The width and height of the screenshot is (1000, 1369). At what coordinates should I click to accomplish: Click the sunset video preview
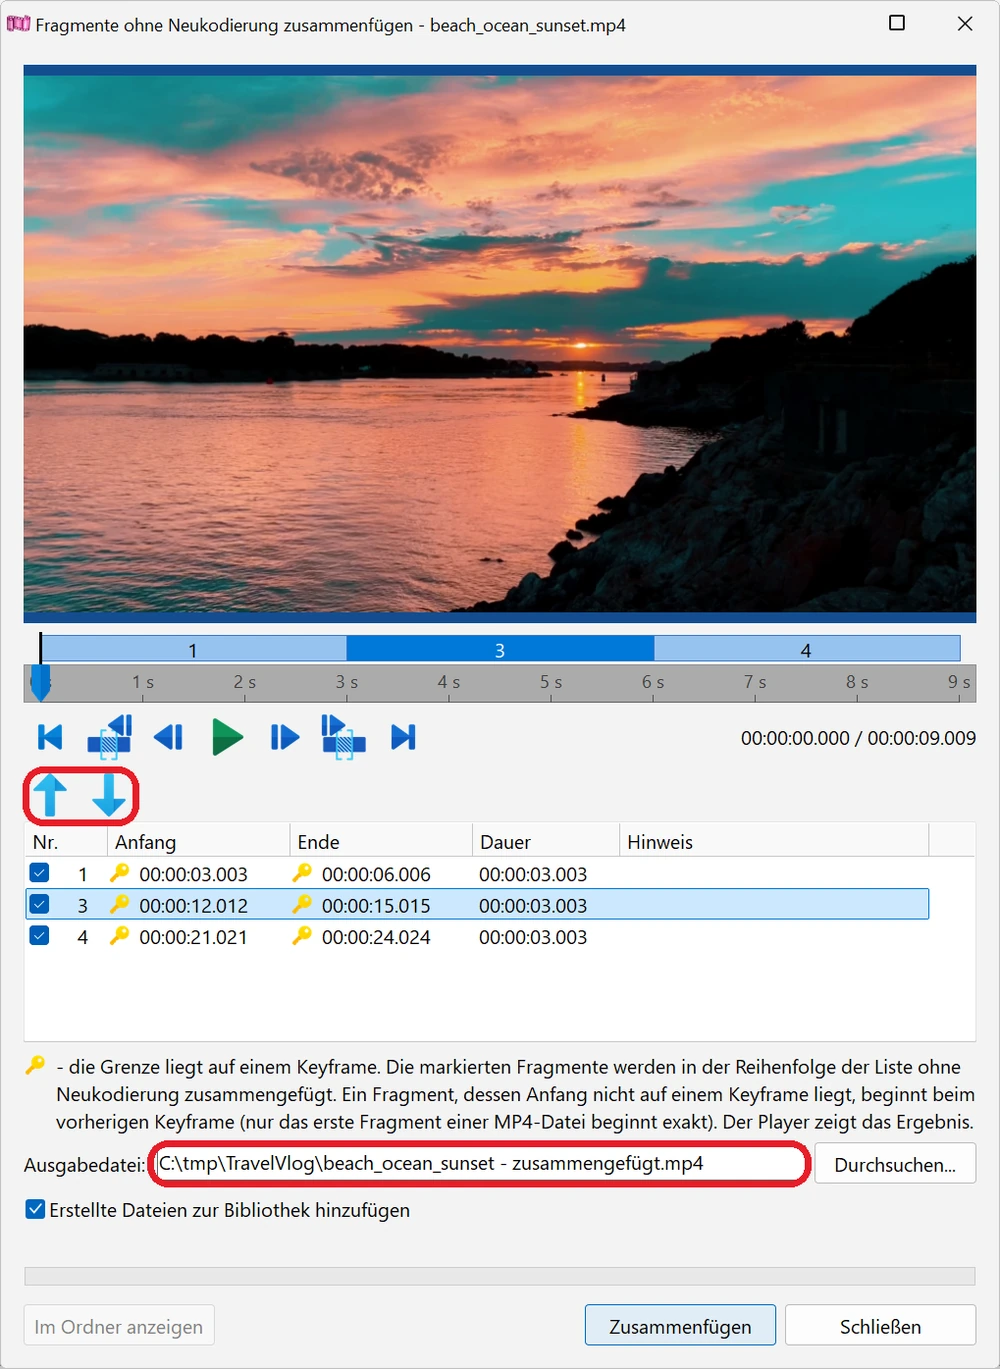[500, 344]
